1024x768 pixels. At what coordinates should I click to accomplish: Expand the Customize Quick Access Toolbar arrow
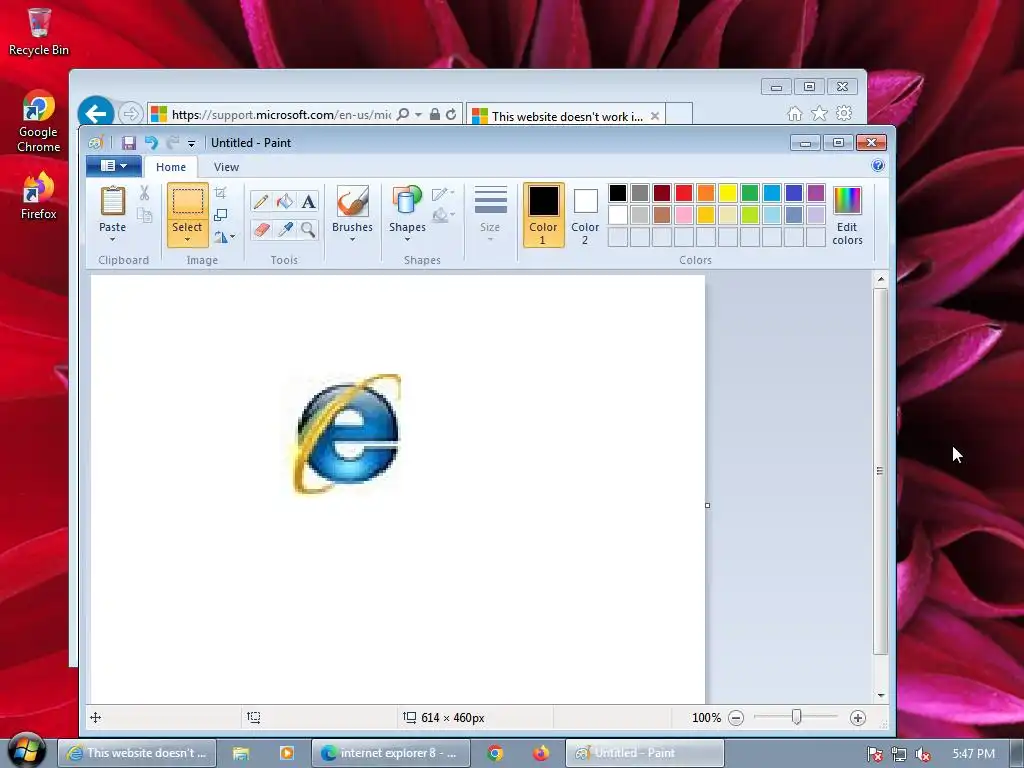pos(191,144)
